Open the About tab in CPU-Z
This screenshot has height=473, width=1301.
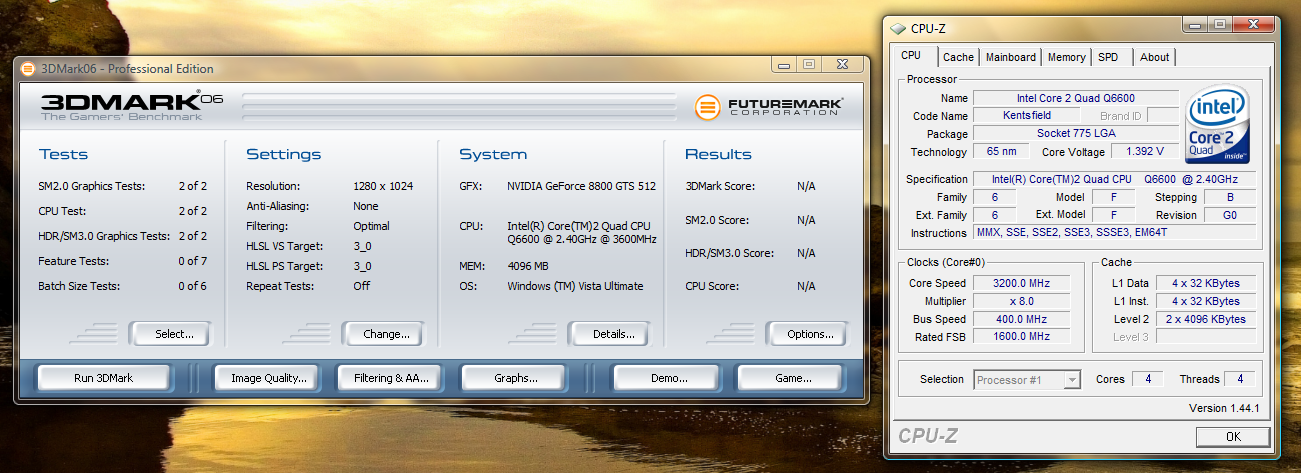1155,57
